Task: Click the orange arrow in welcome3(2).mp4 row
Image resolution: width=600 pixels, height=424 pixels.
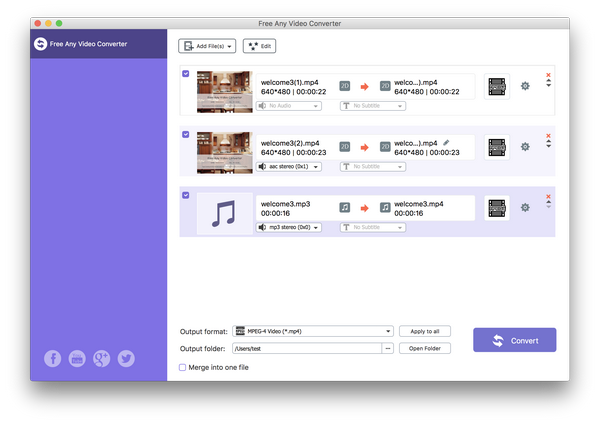Action: pyautogui.click(x=365, y=147)
